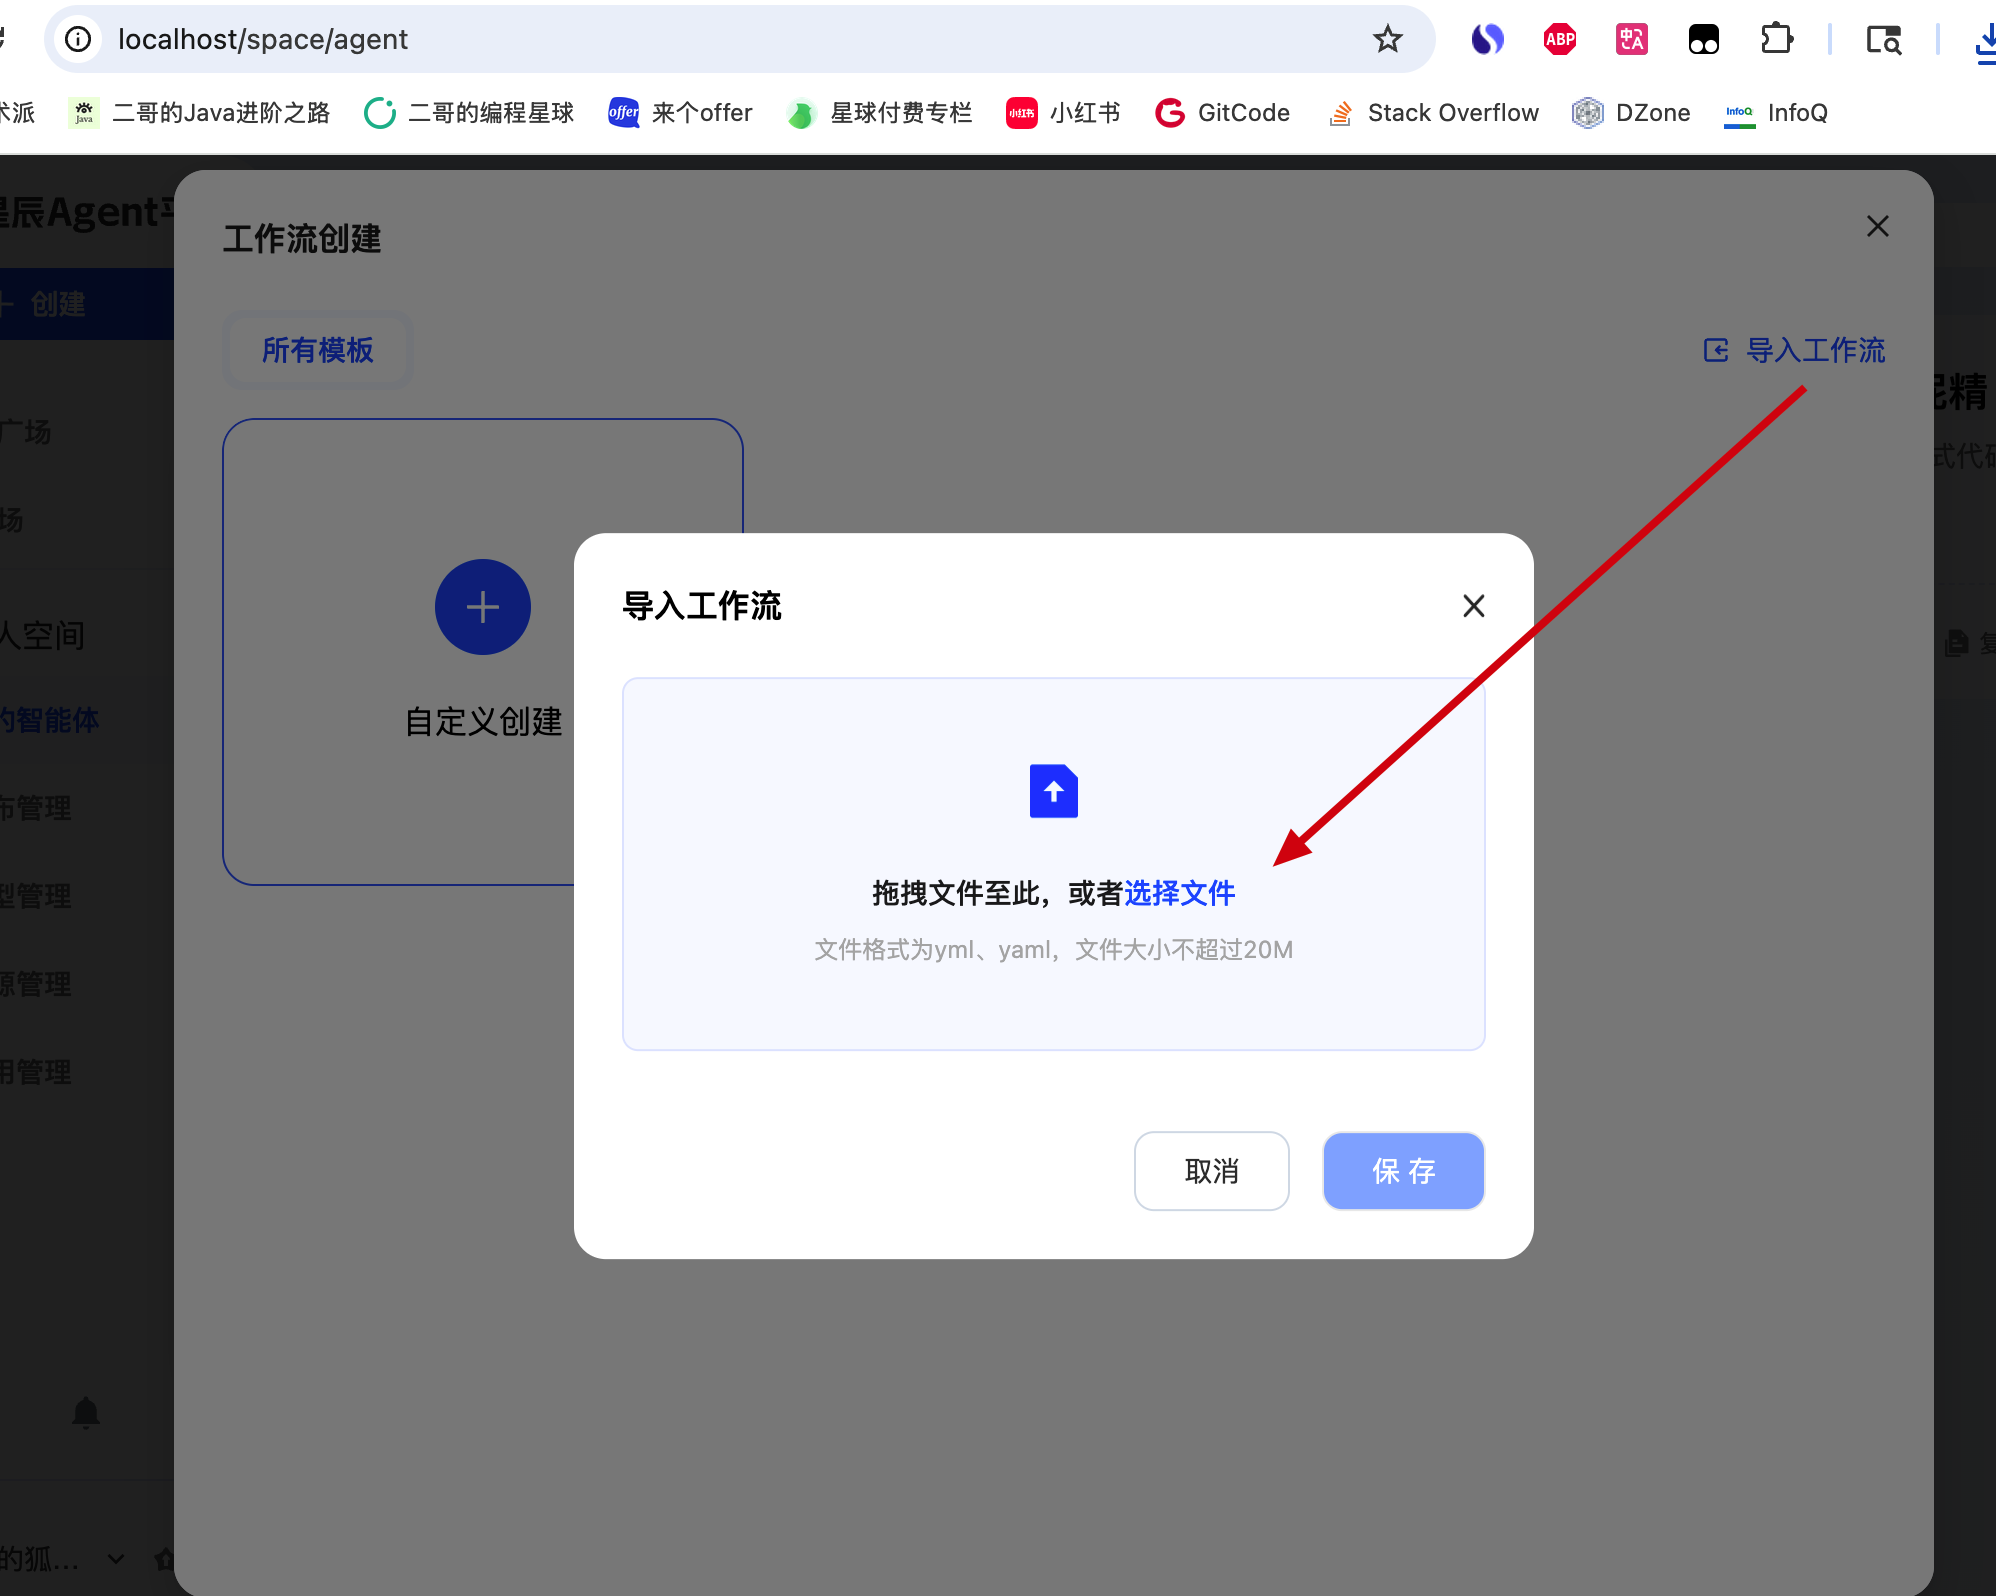Close the 导入工作流 dialog
The image size is (1996, 1596).
pos(1473,606)
